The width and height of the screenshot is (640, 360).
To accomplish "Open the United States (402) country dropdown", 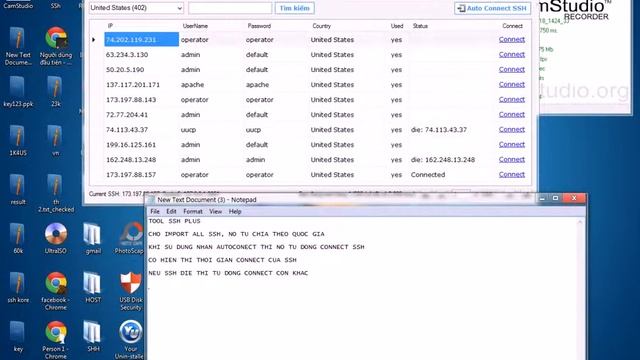I will pos(136,8).
